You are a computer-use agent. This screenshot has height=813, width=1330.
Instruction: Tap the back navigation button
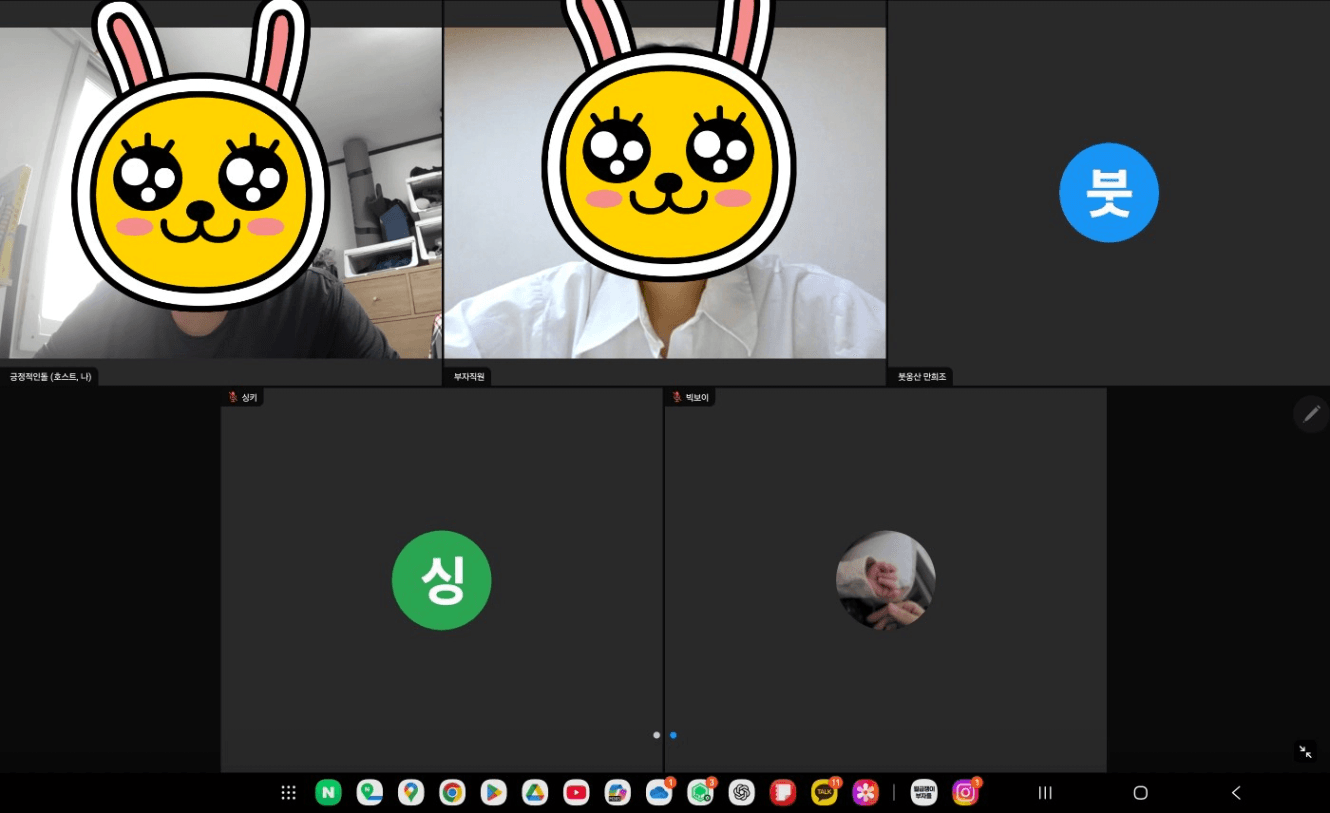[1236, 793]
